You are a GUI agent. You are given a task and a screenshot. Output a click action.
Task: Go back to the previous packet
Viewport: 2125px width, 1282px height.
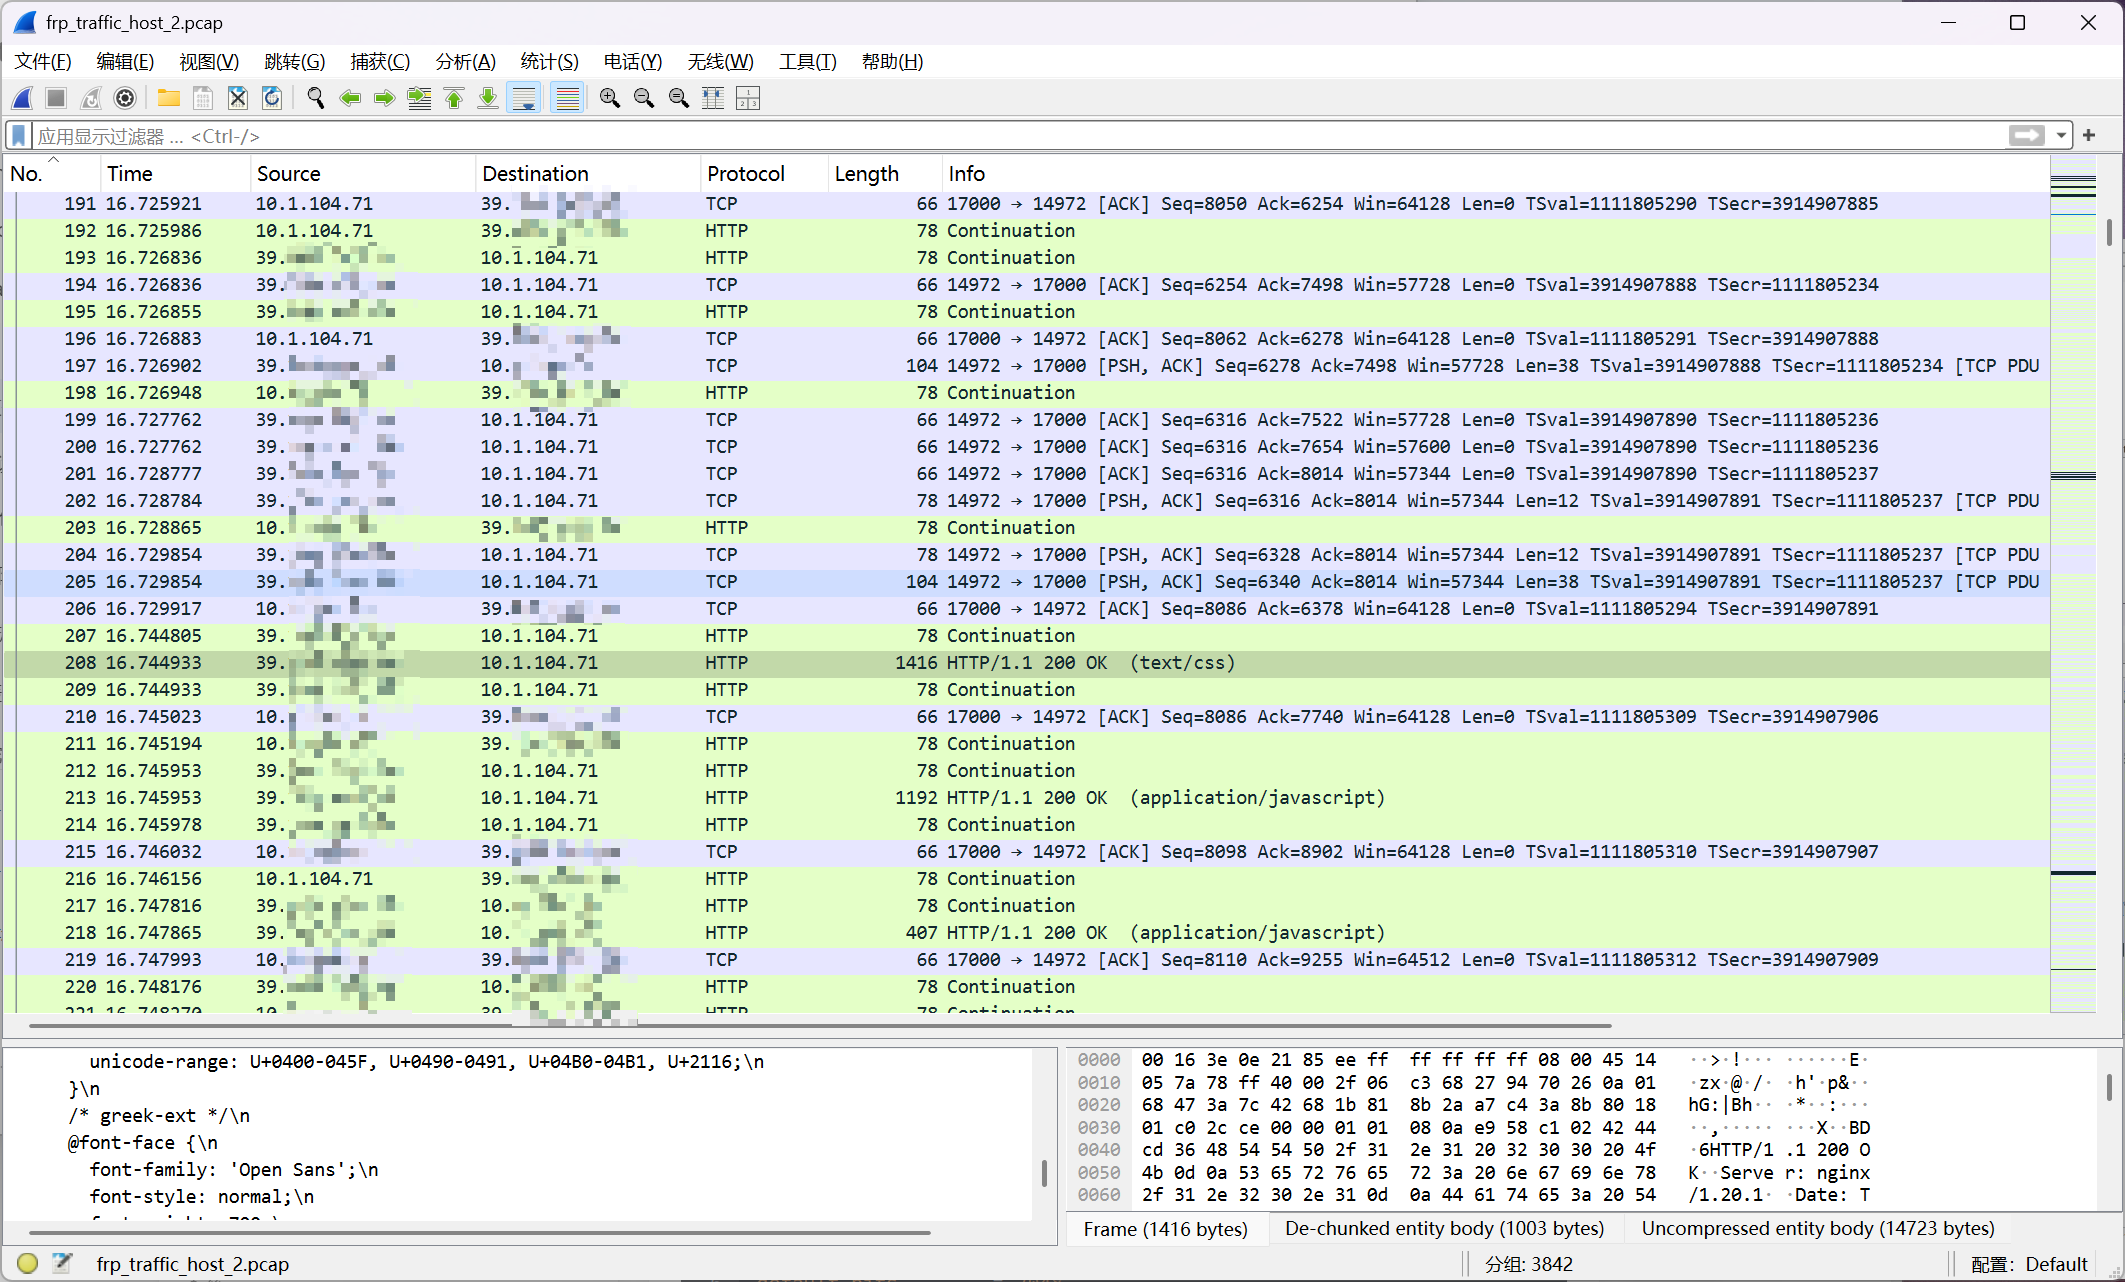[x=350, y=98]
